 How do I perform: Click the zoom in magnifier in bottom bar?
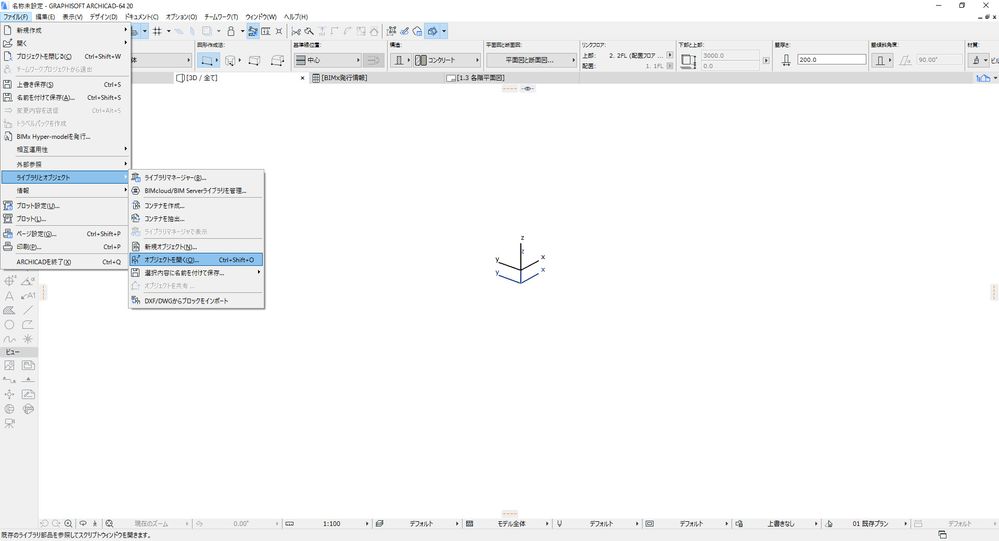68,524
